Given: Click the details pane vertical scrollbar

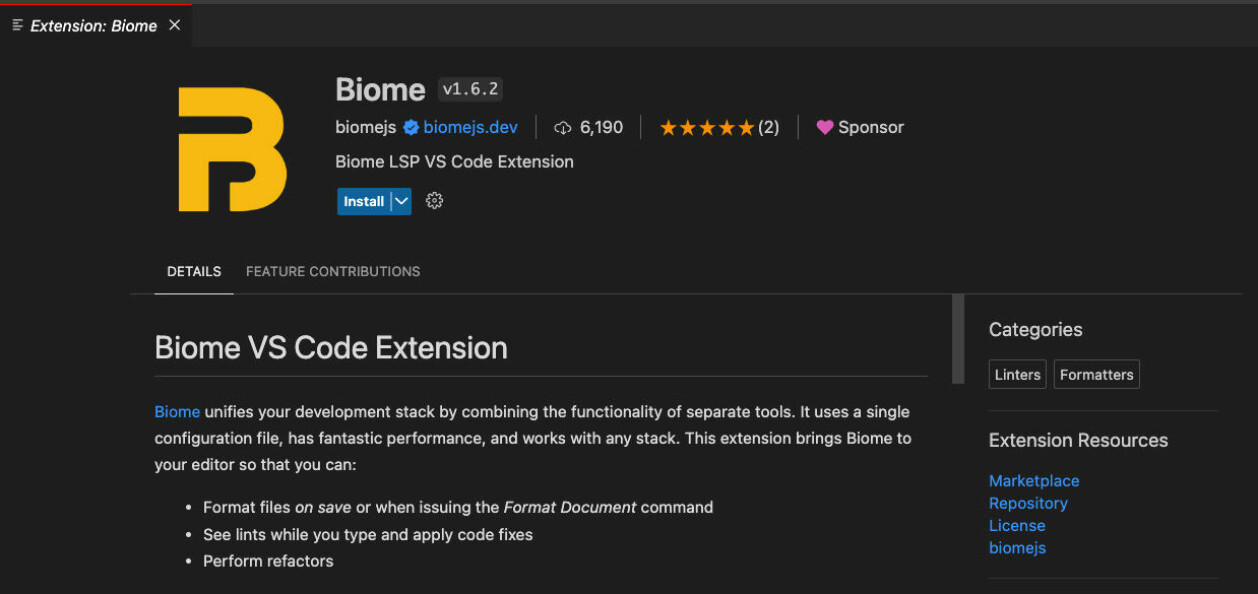Looking at the screenshot, I should 958,340.
